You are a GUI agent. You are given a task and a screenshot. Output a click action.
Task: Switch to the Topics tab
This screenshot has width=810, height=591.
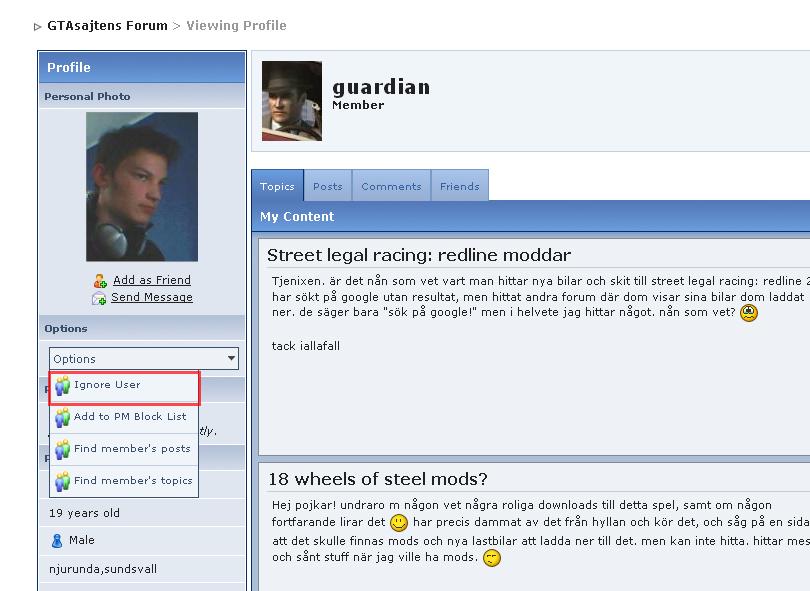pos(277,185)
